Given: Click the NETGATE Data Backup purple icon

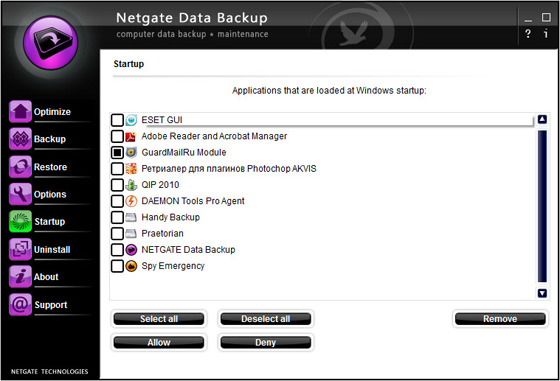Looking at the screenshot, I should (x=131, y=250).
